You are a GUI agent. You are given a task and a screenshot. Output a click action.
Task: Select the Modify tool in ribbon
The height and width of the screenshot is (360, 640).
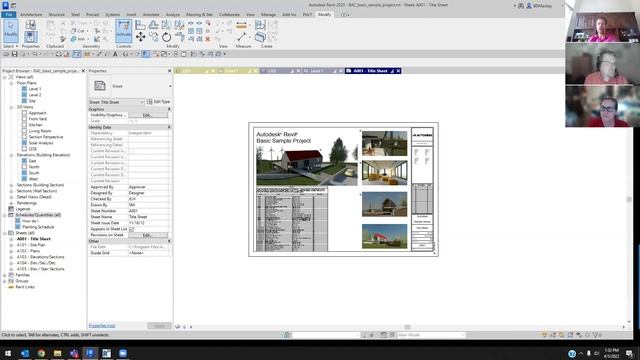(11, 31)
